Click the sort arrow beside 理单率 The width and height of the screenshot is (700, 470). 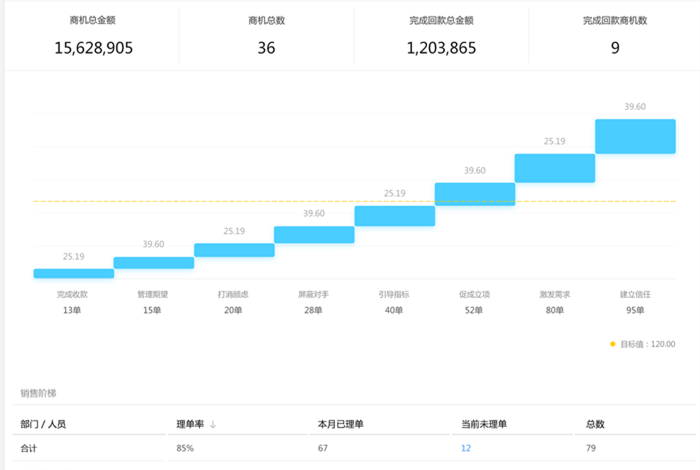(x=212, y=425)
